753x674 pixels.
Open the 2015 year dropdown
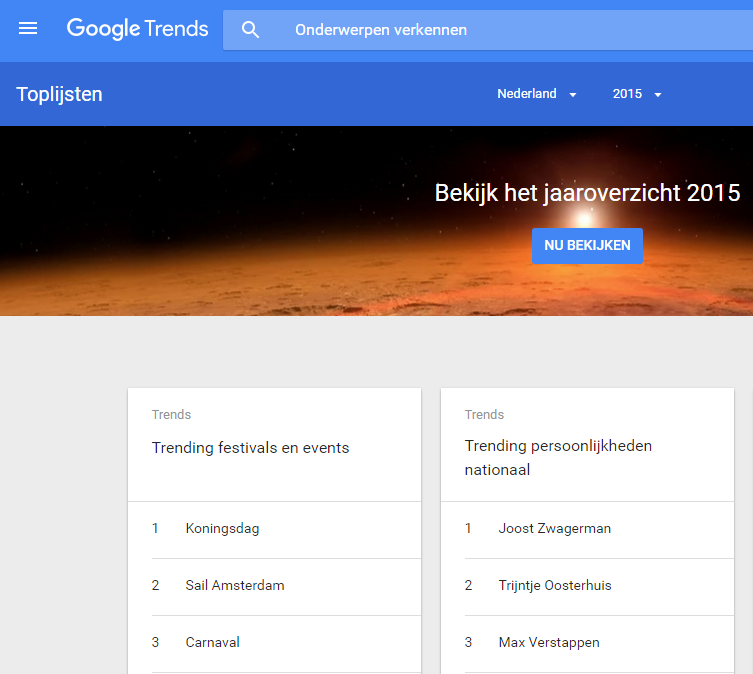point(637,94)
